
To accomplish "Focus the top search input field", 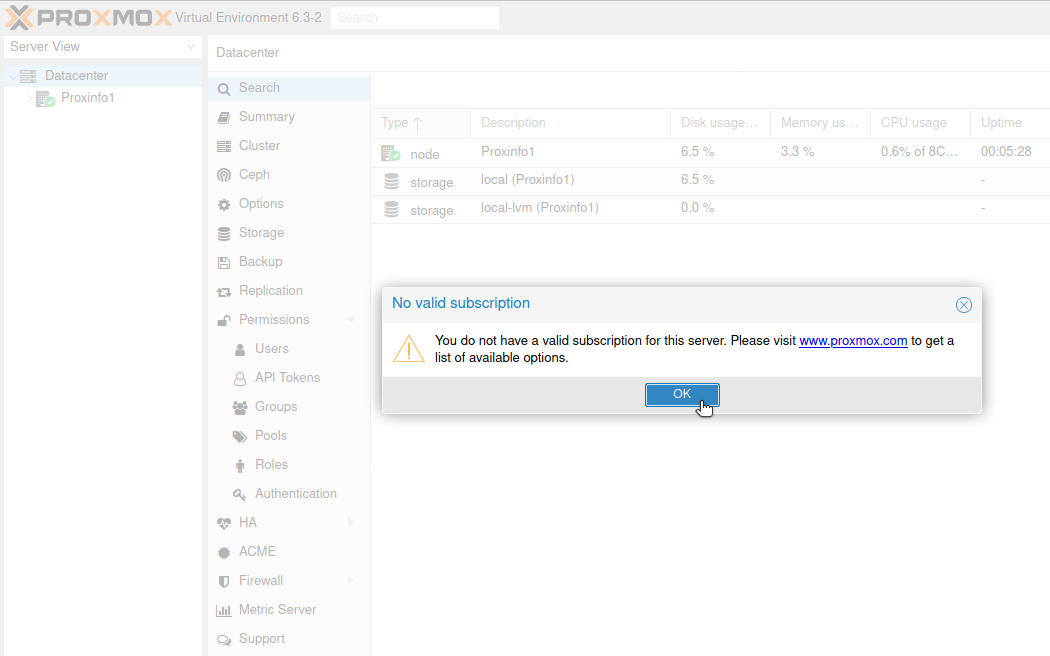I will click(415, 18).
